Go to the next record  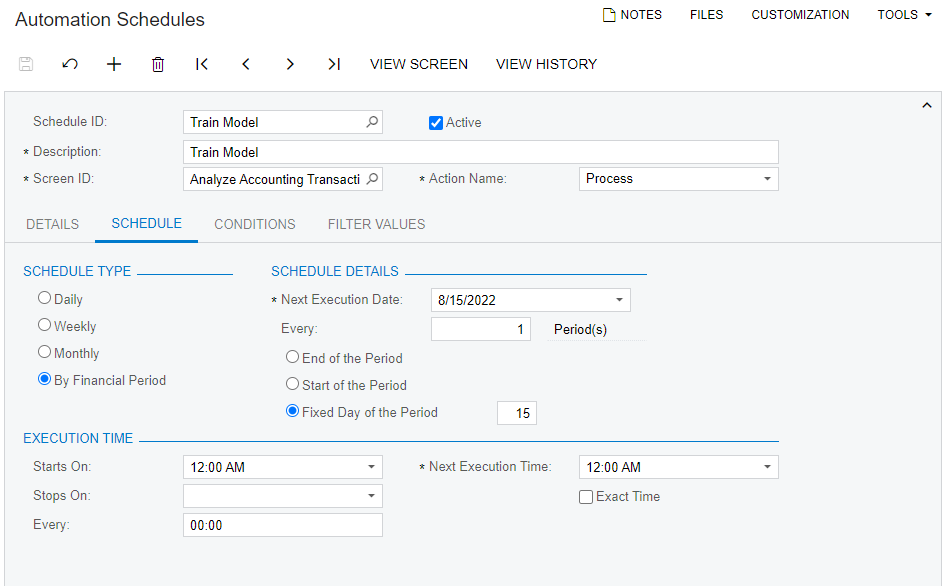290,64
